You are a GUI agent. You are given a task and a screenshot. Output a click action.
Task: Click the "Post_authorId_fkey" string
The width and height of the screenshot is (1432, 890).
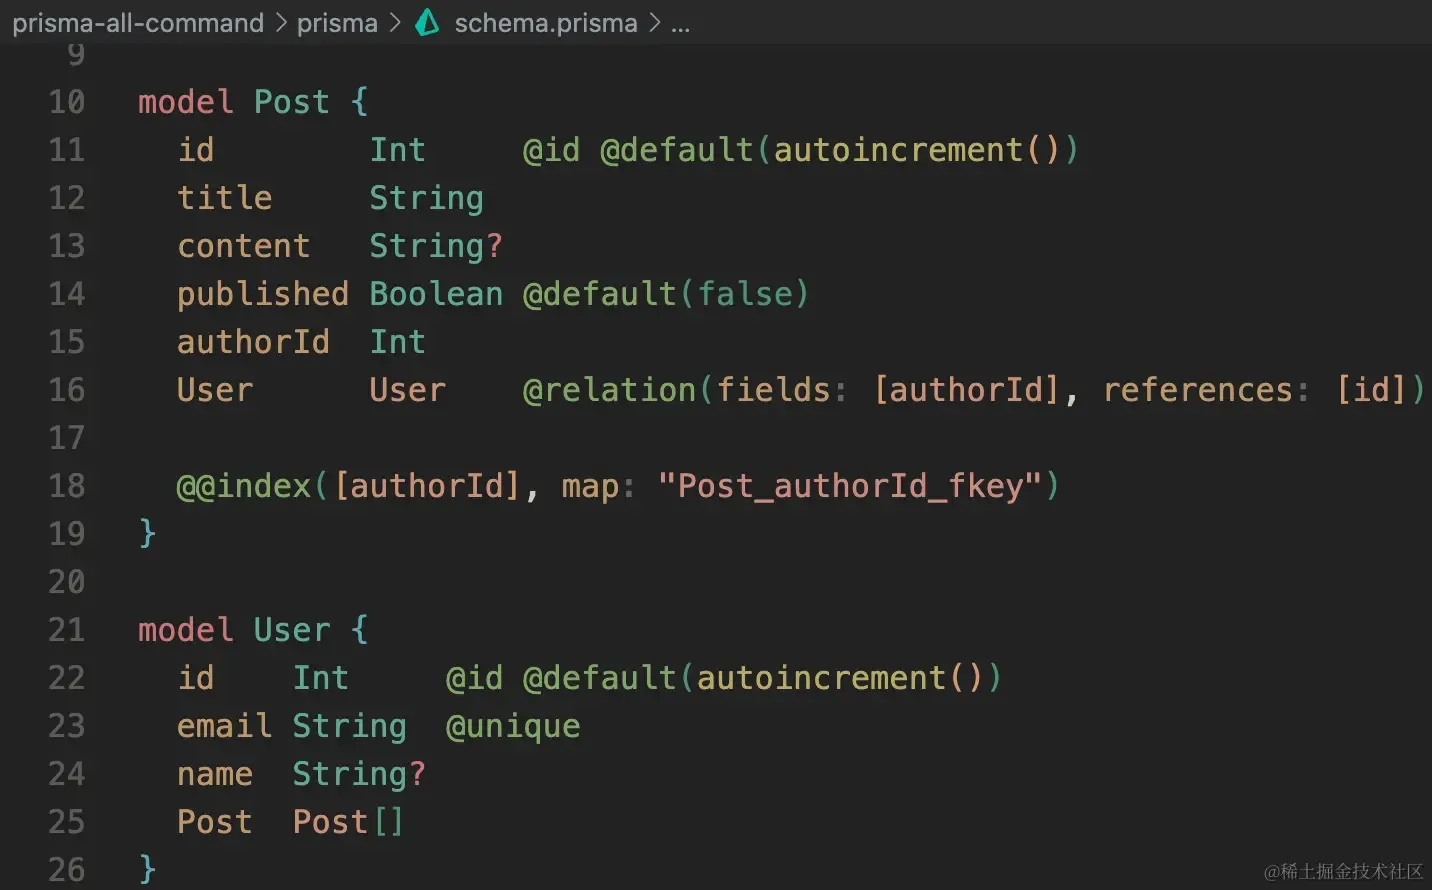point(850,486)
